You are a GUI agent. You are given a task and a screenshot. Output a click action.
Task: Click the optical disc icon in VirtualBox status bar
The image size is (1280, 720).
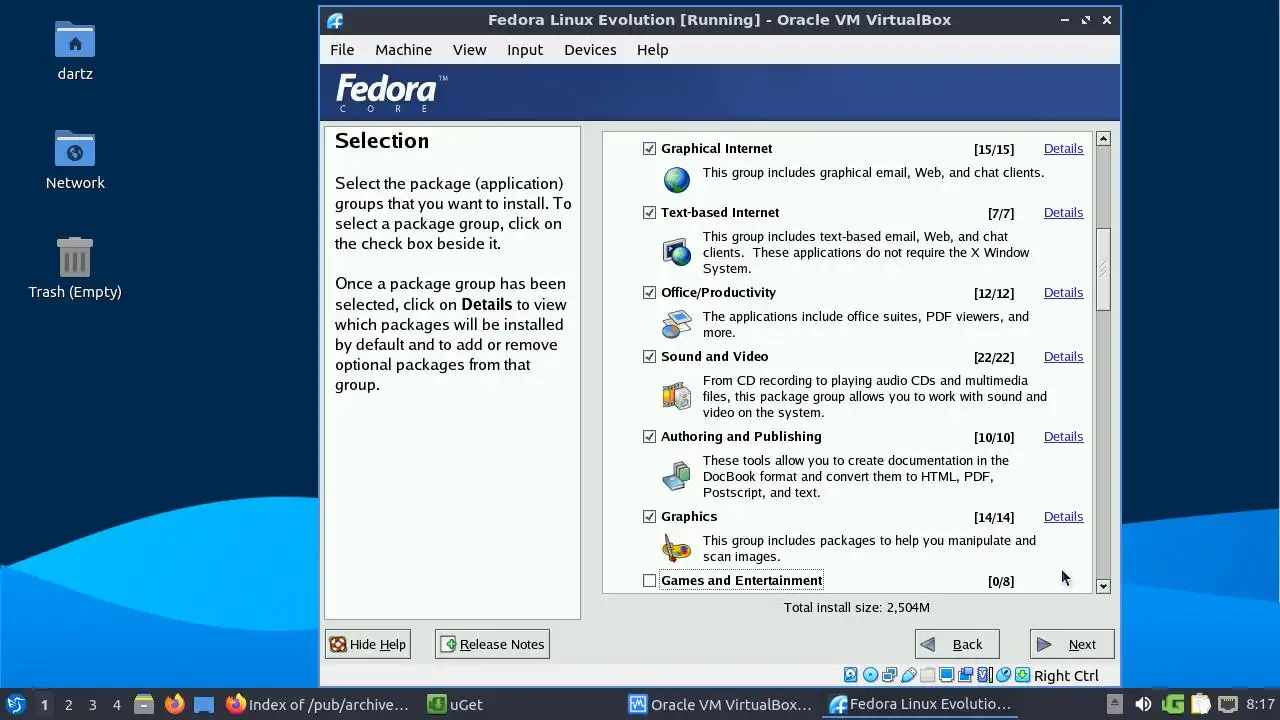tap(870, 675)
